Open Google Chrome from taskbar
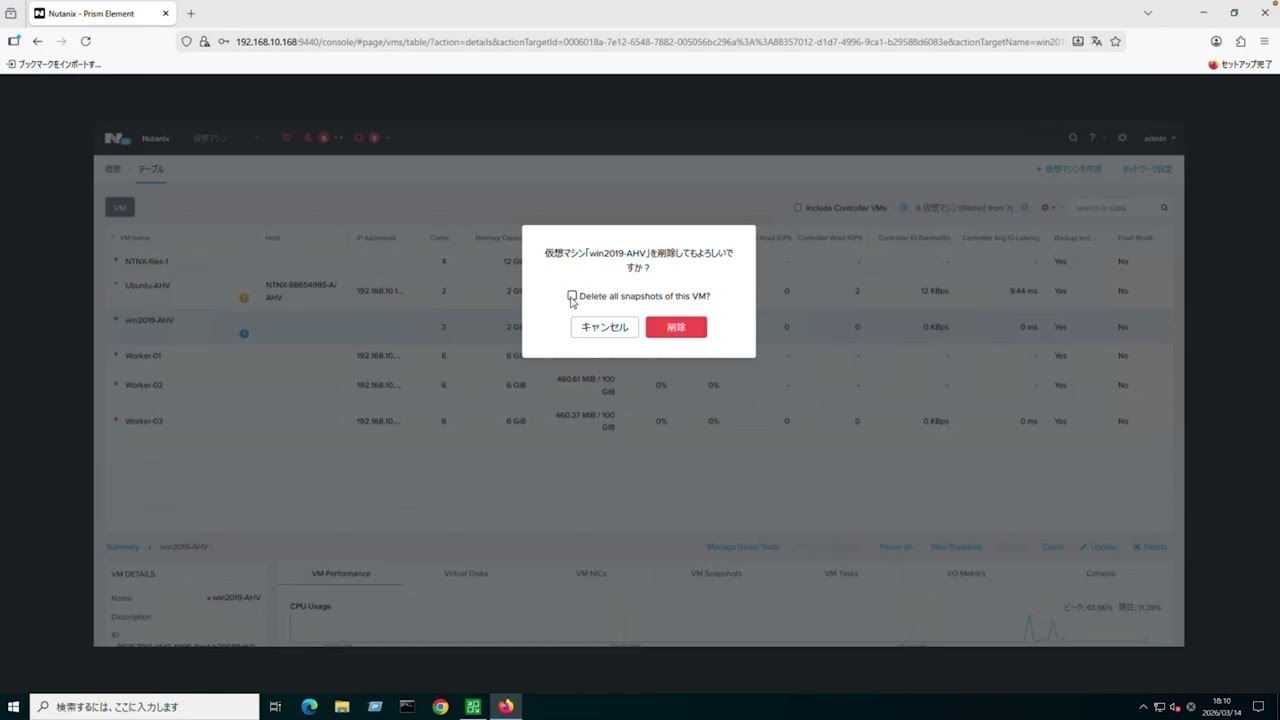The width and height of the screenshot is (1280, 720). click(440, 707)
